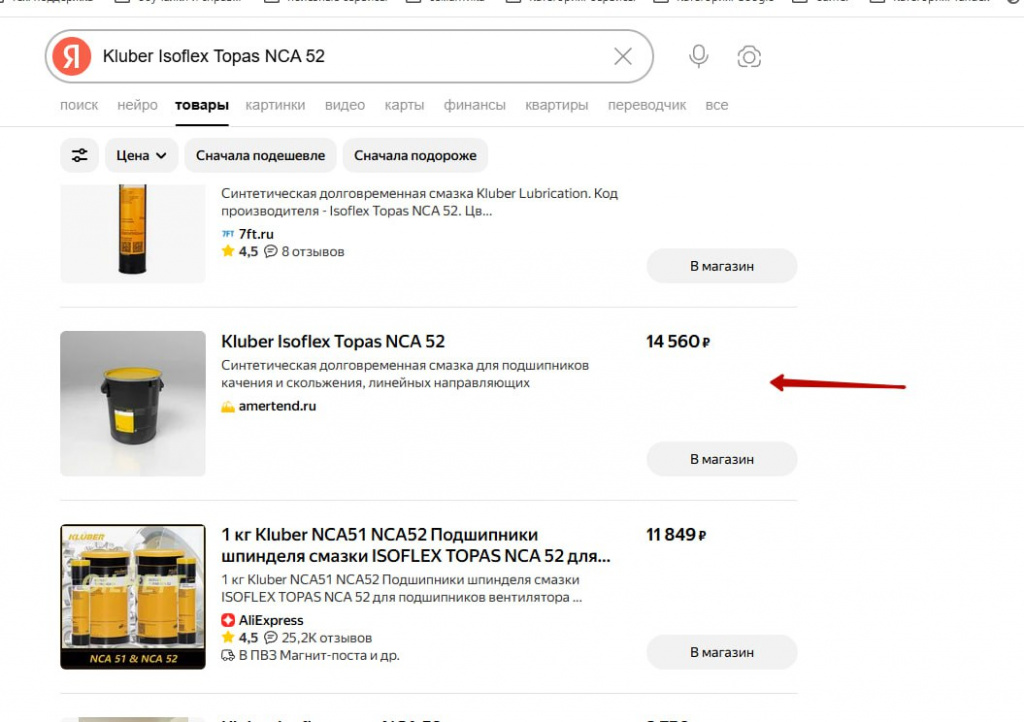Click into the search input field
This screenshot has width=1024, height=722.
click(x=350, y=56)
